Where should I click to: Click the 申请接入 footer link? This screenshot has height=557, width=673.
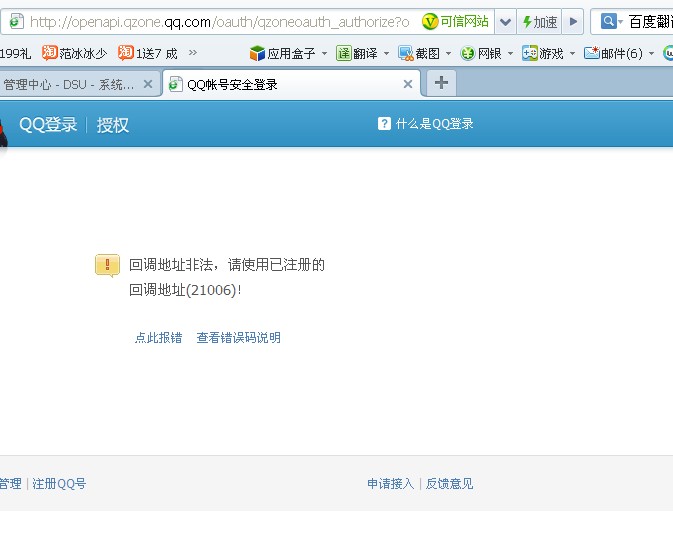tap(391, 484)
